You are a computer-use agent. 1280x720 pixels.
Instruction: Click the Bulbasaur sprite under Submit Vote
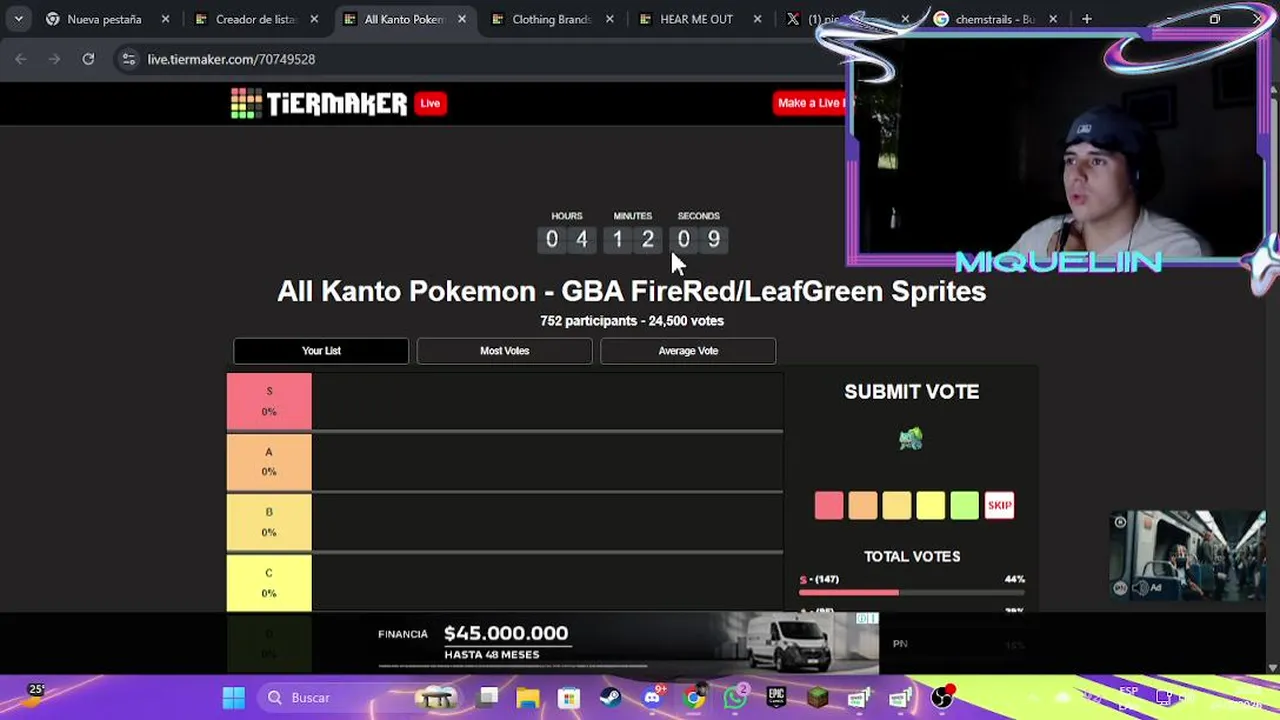(911, 439)
